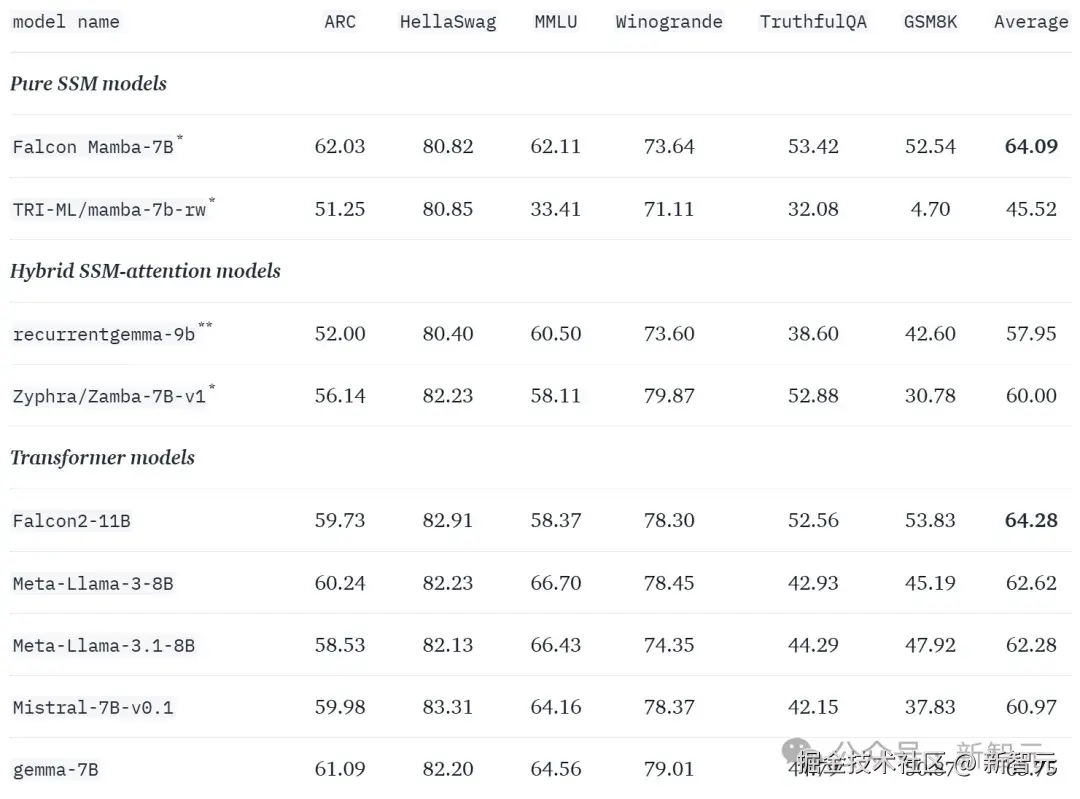Click the Meta-Llama-3.1-8B model name
Image resolution: width=1080 pixels, height=799 pixels.
[104, 646]
